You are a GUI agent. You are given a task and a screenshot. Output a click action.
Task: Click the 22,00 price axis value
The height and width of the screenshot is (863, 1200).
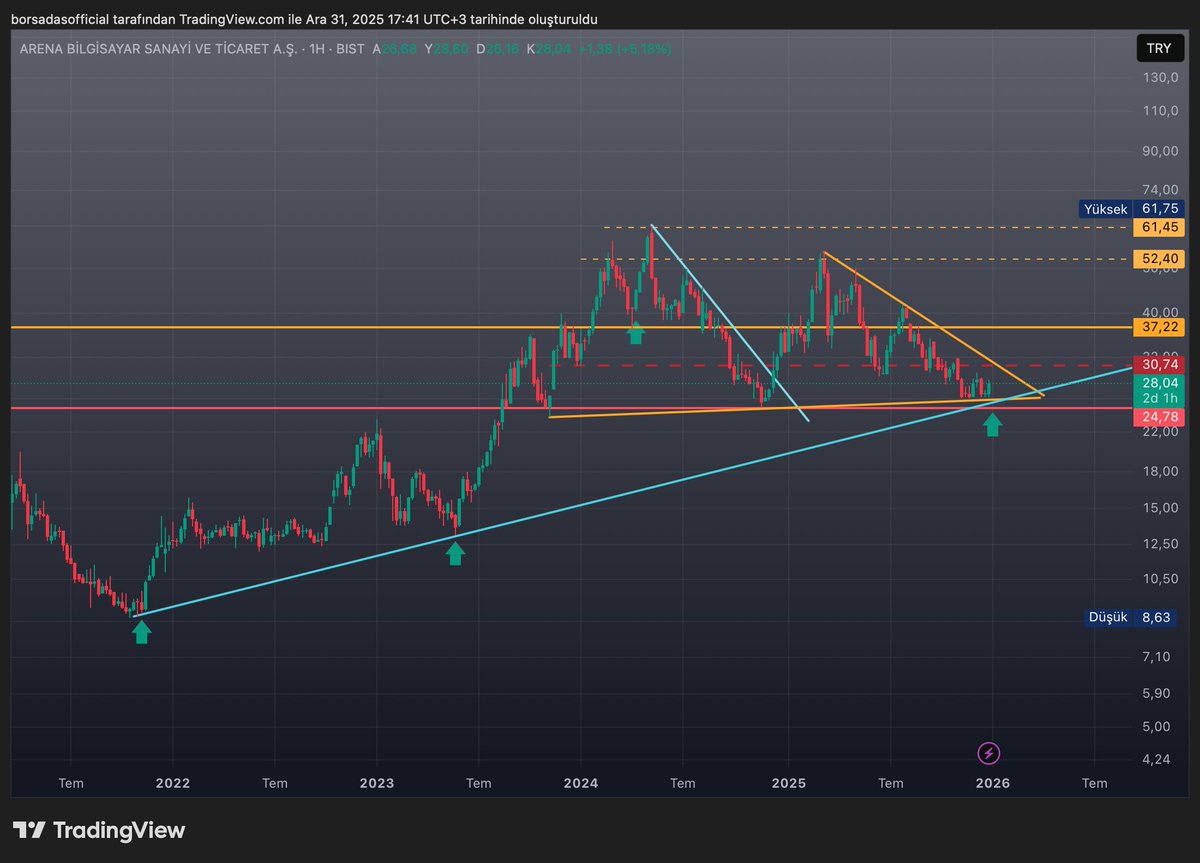[x=1160, y=431]
